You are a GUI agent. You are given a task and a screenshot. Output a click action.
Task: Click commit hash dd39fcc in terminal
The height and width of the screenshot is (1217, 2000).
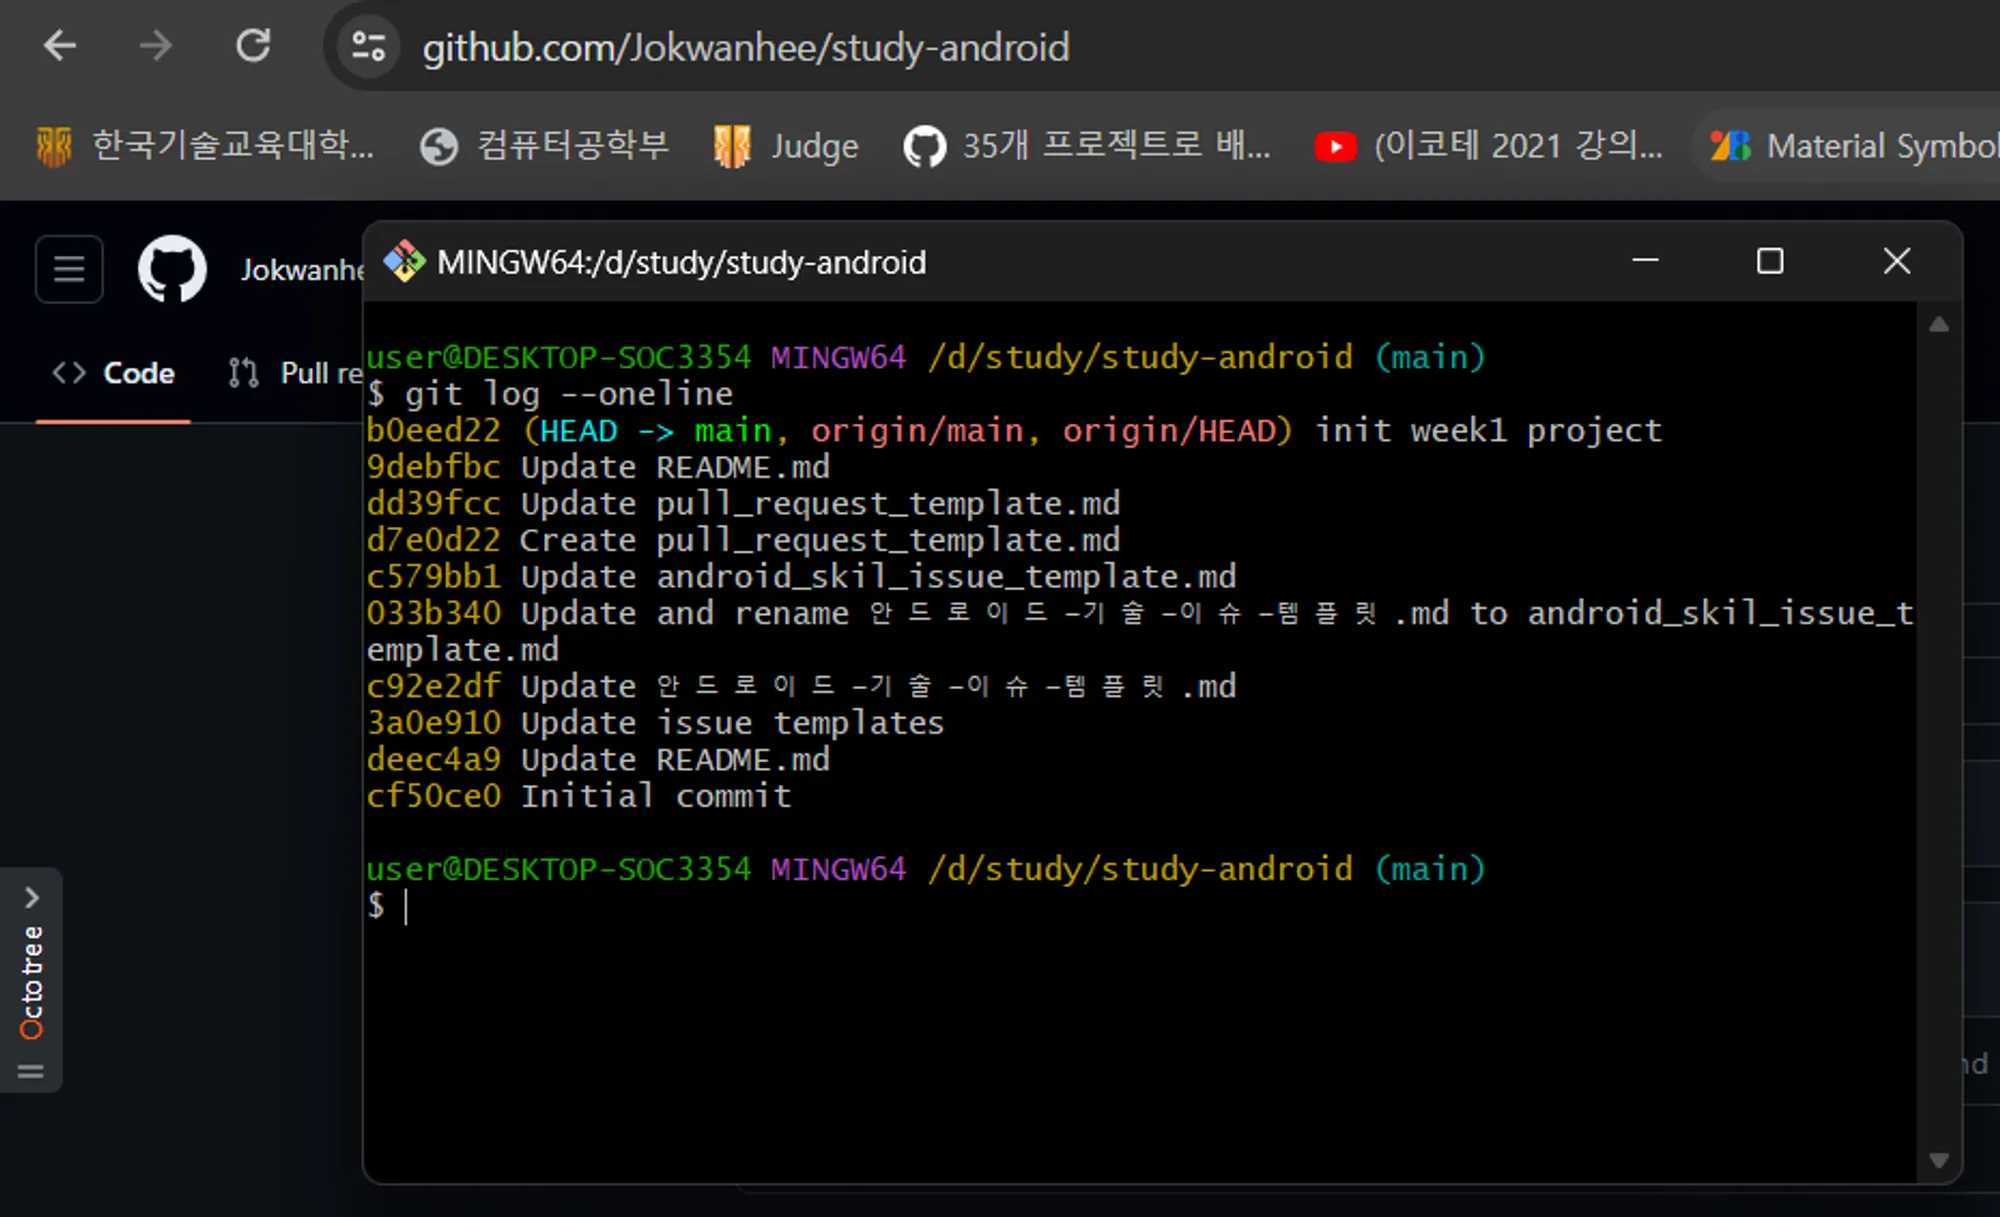[x=433, y=503]
